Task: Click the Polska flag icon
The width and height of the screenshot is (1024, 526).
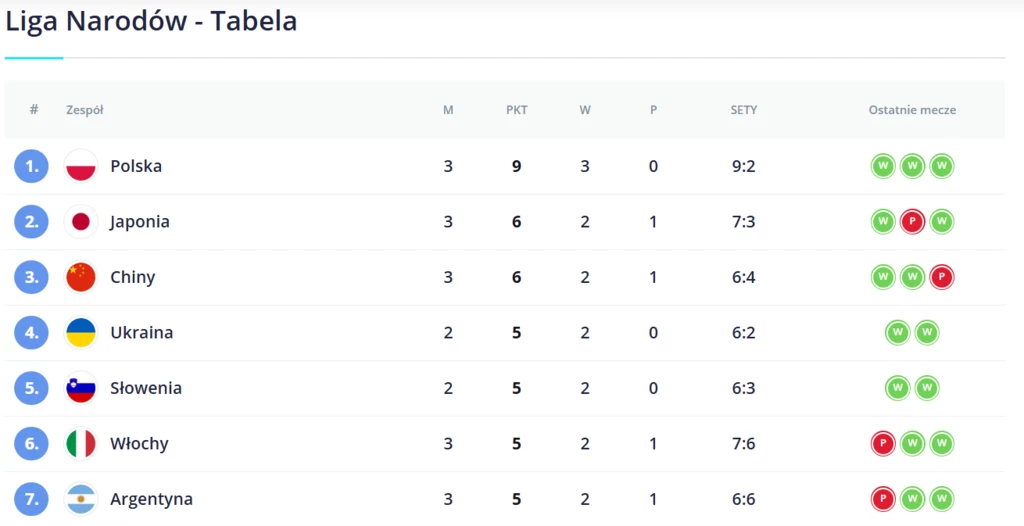Action: (x=81, y=166)
